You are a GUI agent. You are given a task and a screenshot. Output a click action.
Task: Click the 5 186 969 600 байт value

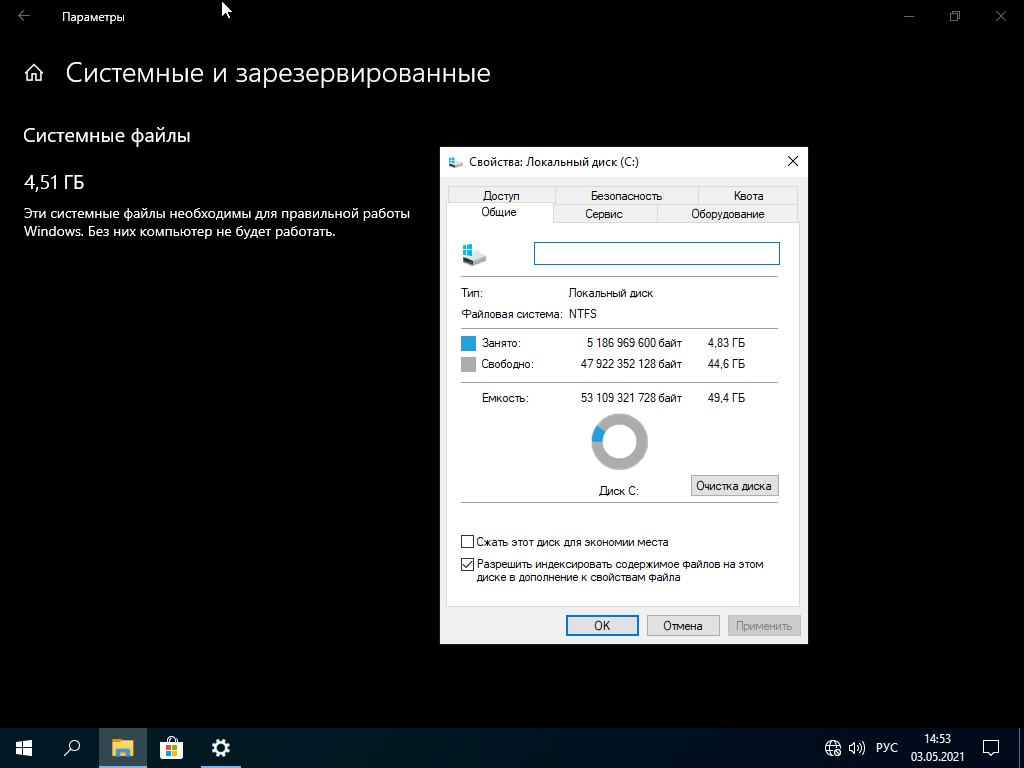click(x=634, y=343)
